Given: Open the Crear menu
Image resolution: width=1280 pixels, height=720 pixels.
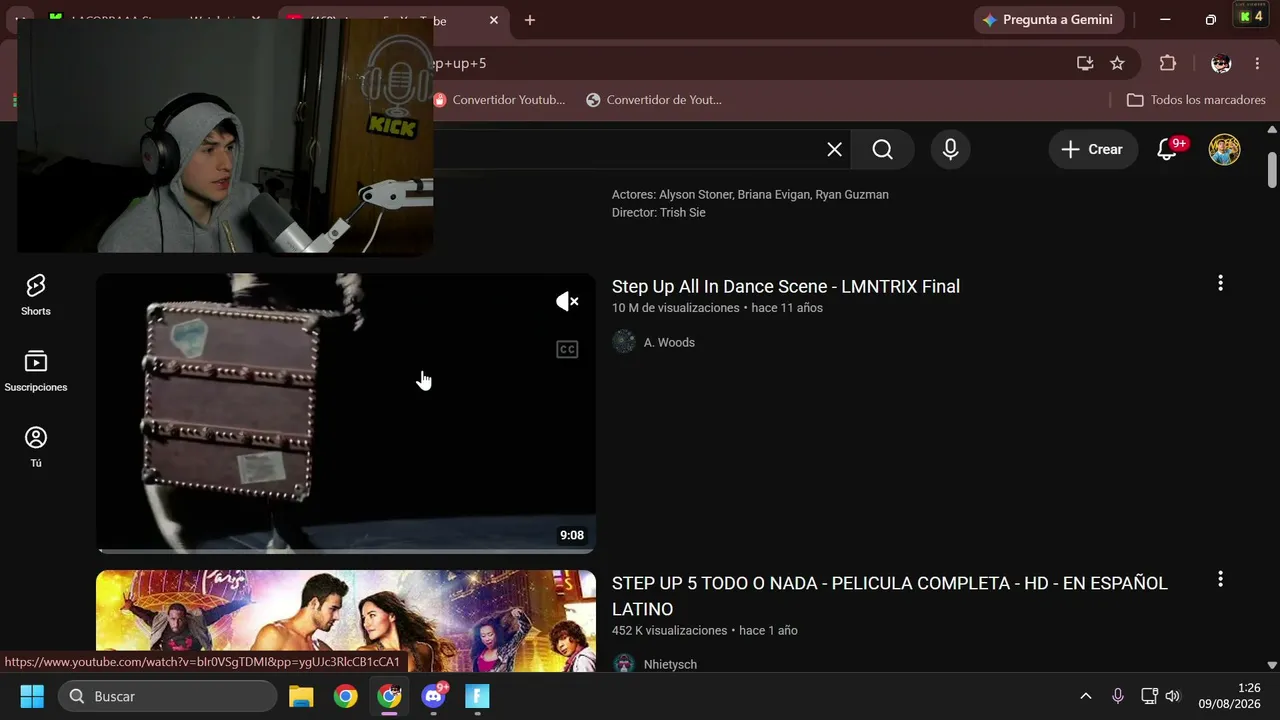Looking at the screenshot, I should click(1093, 149).
